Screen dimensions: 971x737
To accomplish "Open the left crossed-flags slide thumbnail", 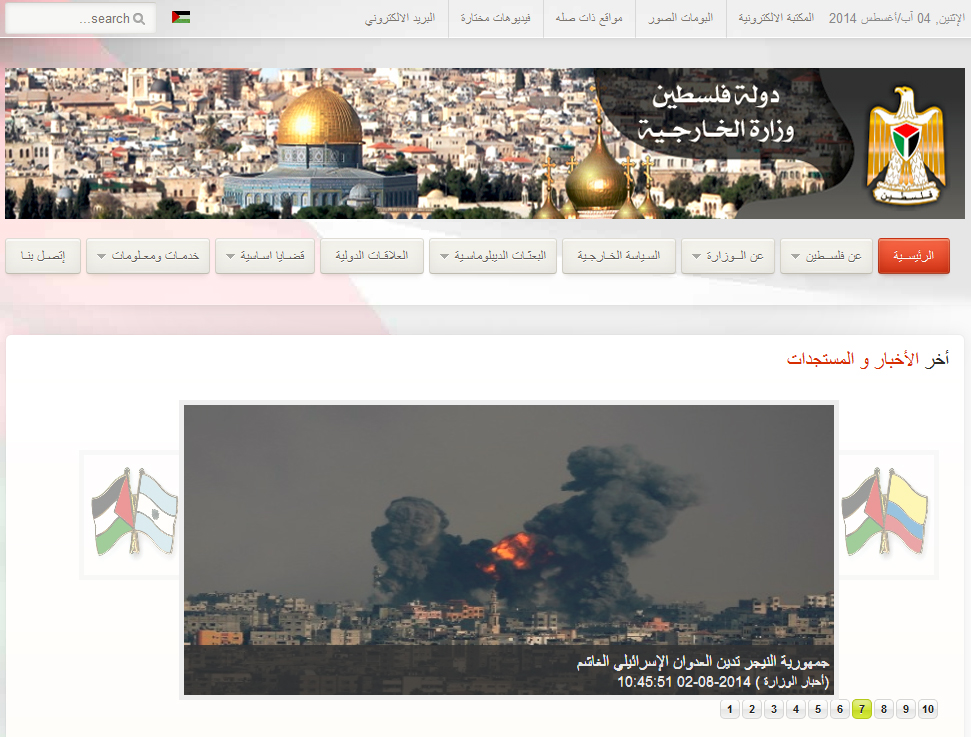I will coord(134,513).
